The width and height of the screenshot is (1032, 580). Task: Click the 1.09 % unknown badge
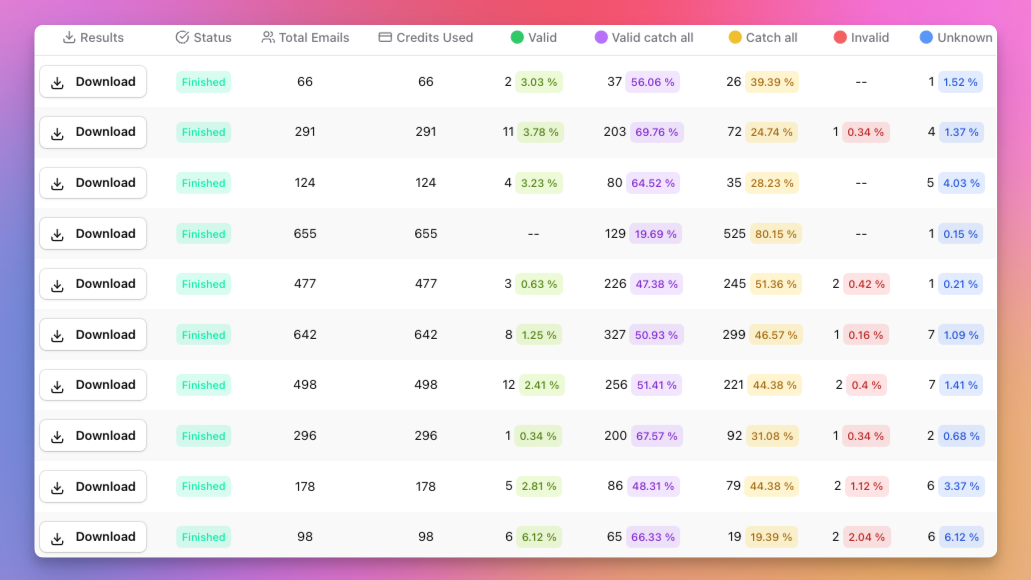[x=961, y=335]
